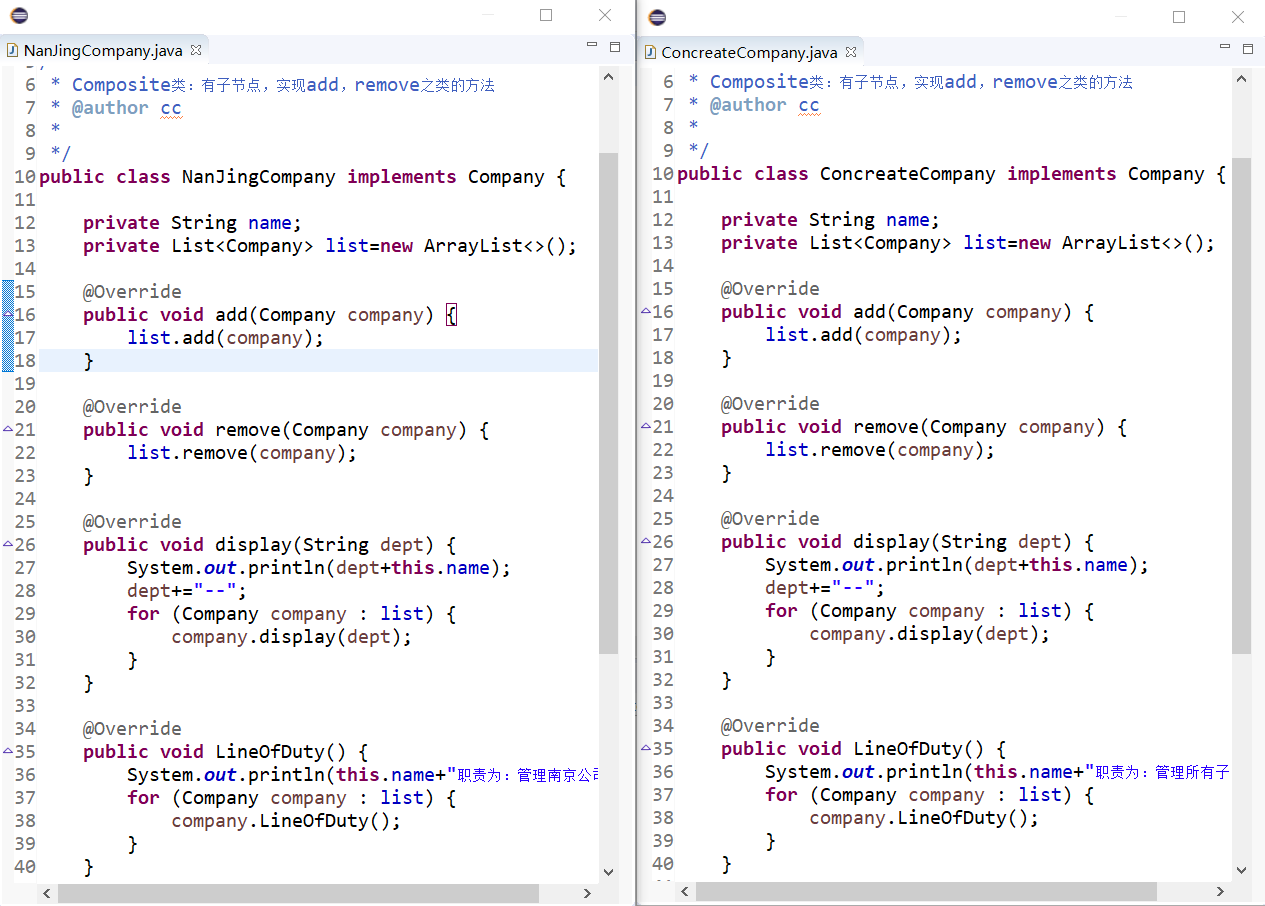
Task: Click the vertical scrollbar thumb in ConcreateCompany editor
Action: click(x=1241, y=405)
